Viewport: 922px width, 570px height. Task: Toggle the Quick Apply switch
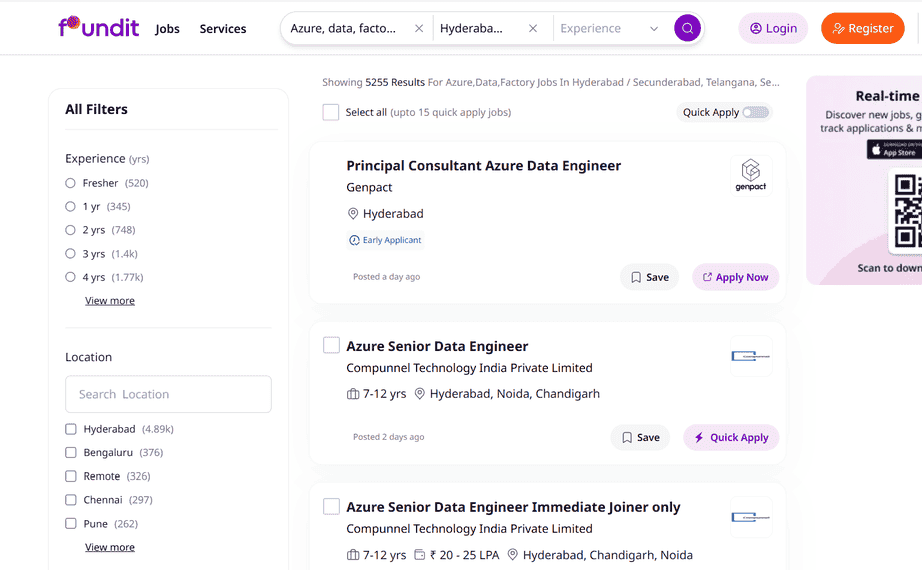756,112
